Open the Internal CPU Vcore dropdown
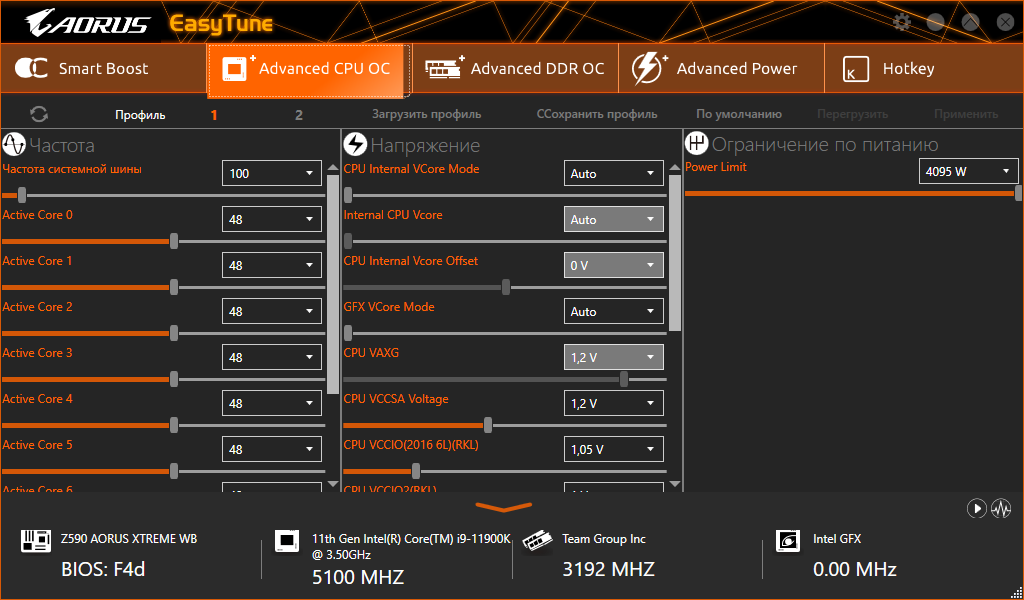Image resolution: width=1024 pixels, height=600 pixels. (614, 219)
